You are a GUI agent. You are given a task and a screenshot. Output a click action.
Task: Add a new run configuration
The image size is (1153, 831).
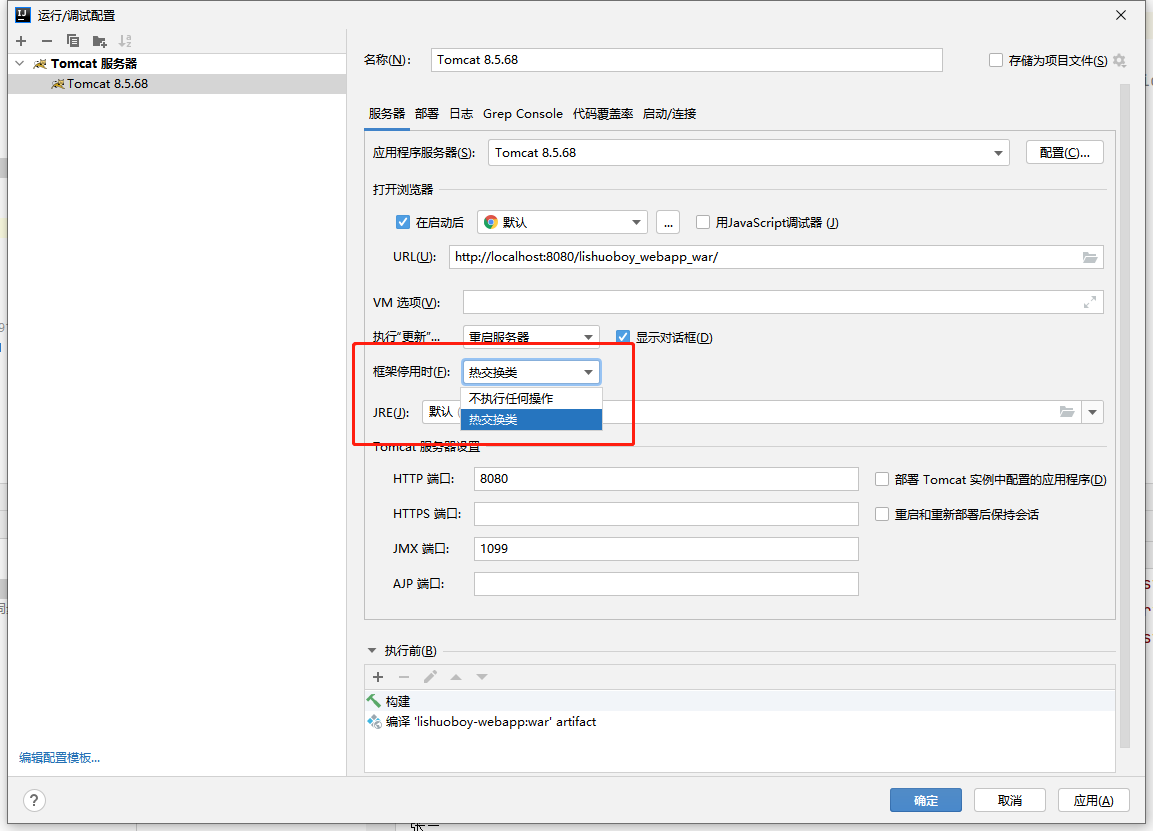(21, 41)
